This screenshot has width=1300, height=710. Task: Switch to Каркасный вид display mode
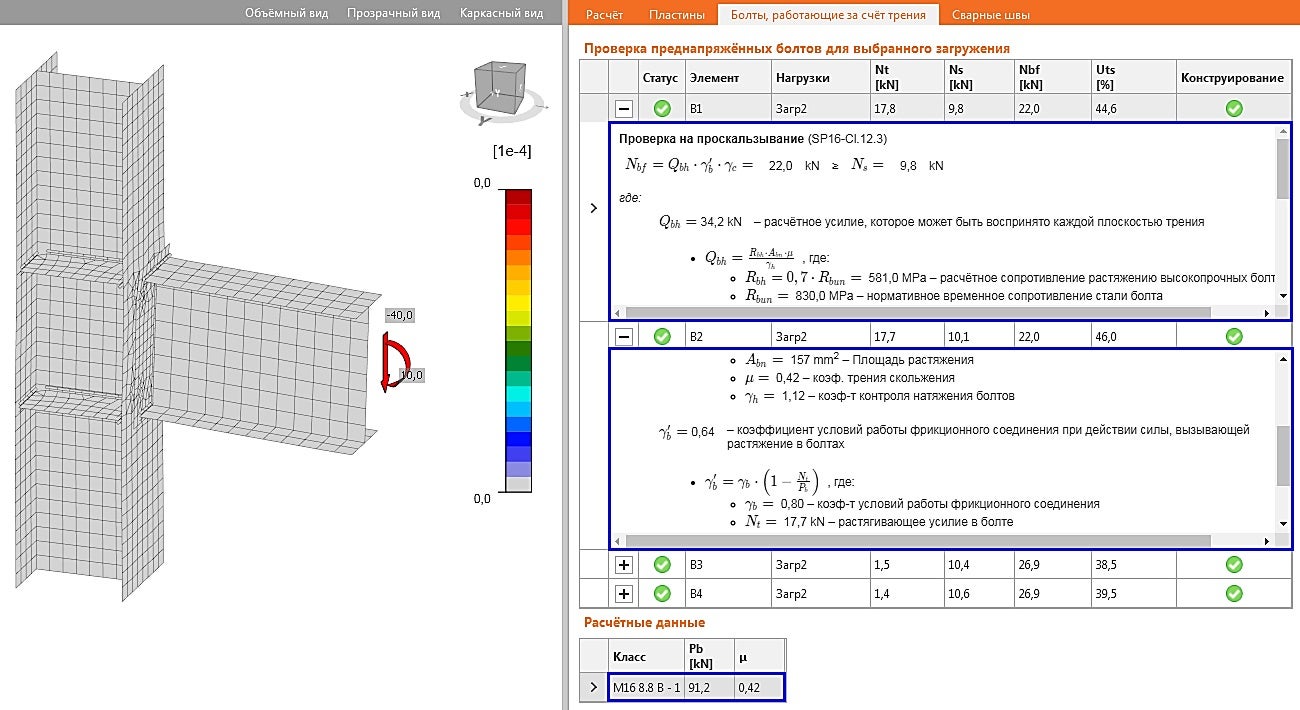501,14
